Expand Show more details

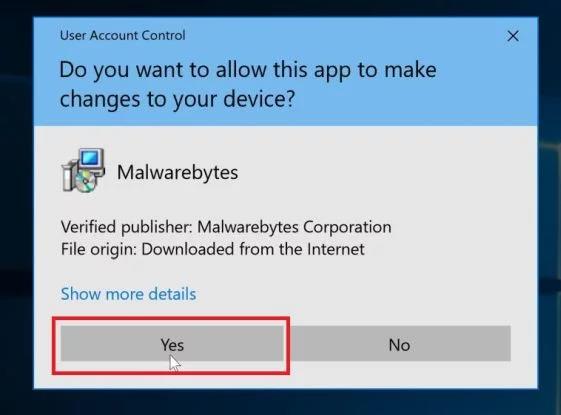128,294
